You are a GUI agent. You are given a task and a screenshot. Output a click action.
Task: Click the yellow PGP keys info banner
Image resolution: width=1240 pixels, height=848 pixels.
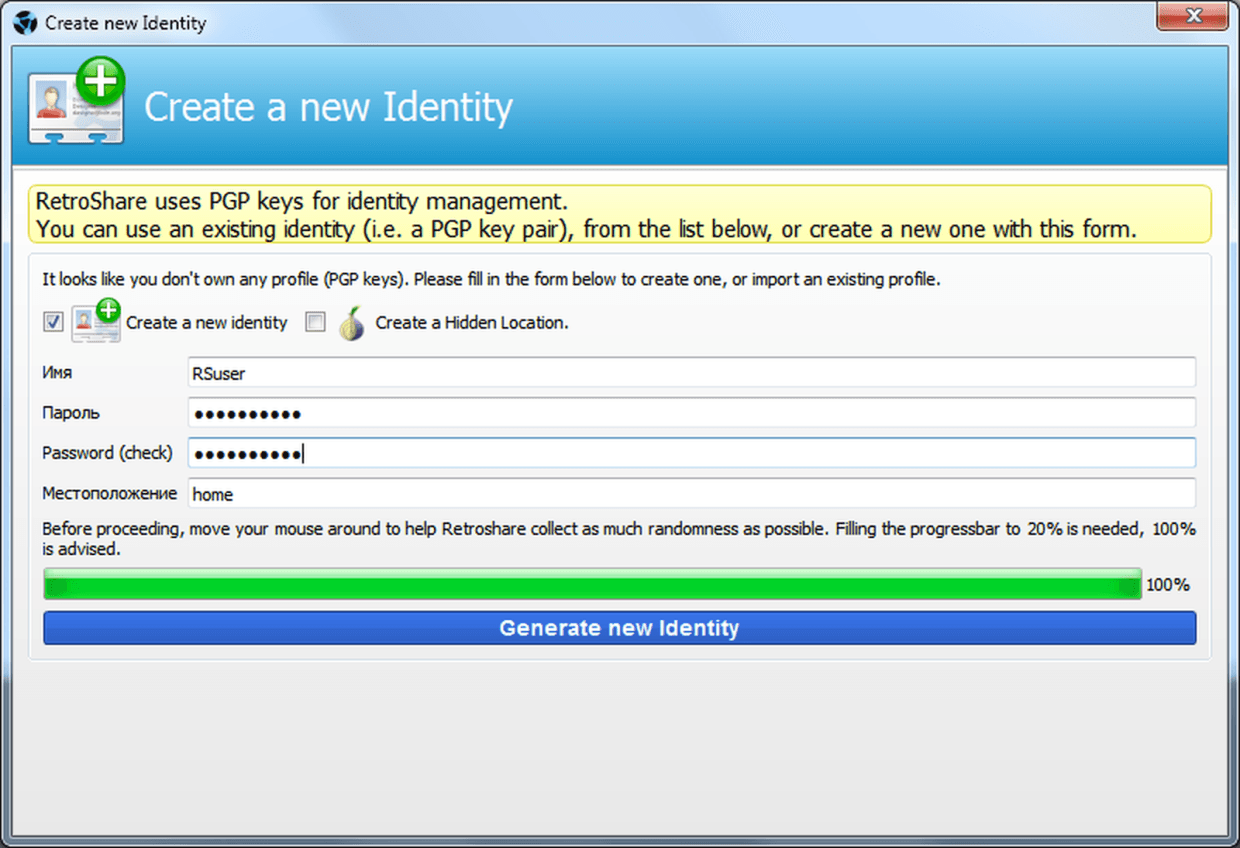(619, 214)
